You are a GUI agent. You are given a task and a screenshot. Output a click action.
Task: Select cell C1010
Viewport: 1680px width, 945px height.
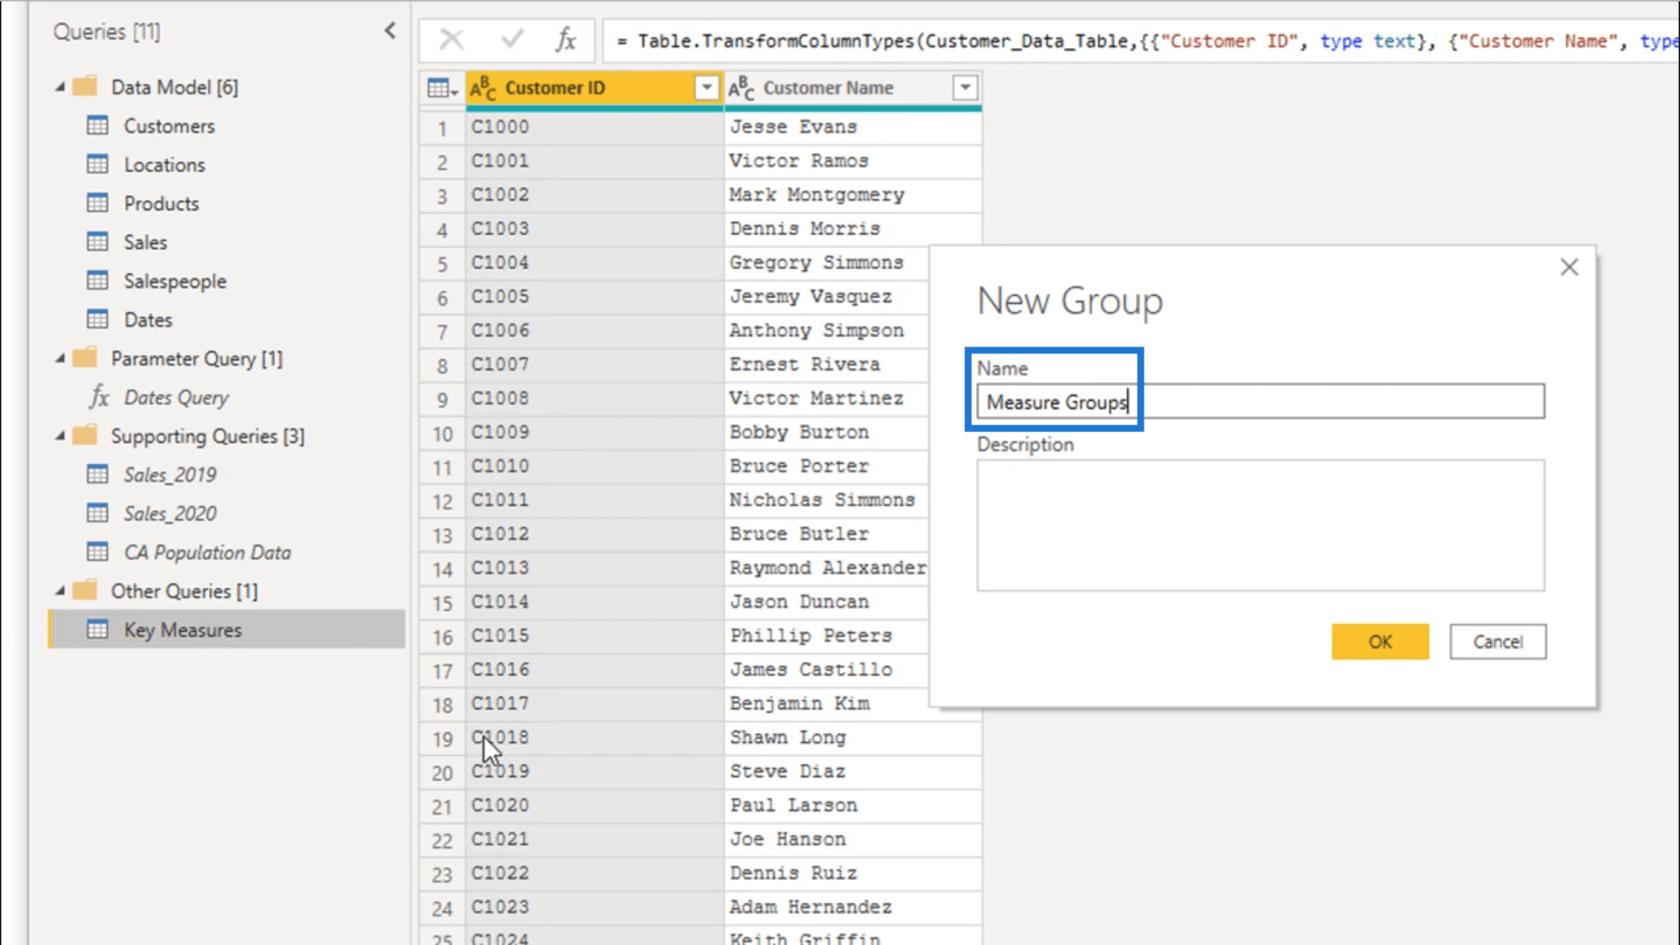coord(594,466)
